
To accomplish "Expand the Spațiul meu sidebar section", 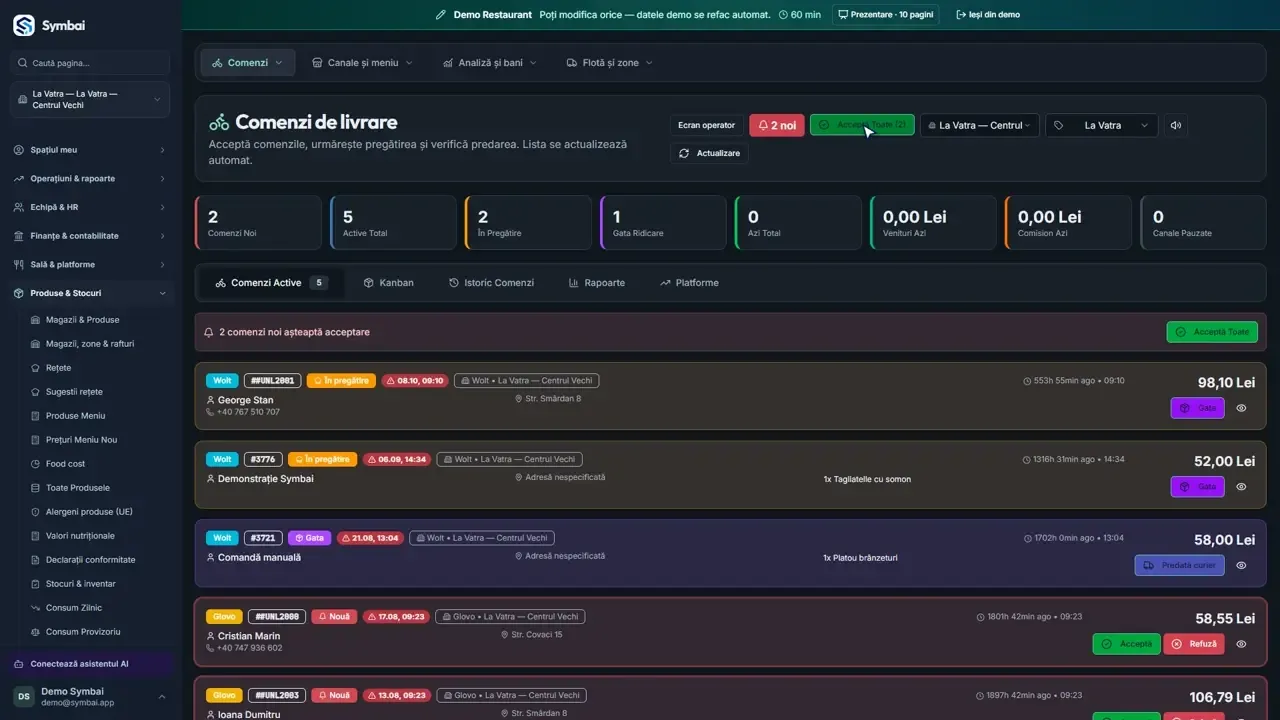I will point(90,150).
